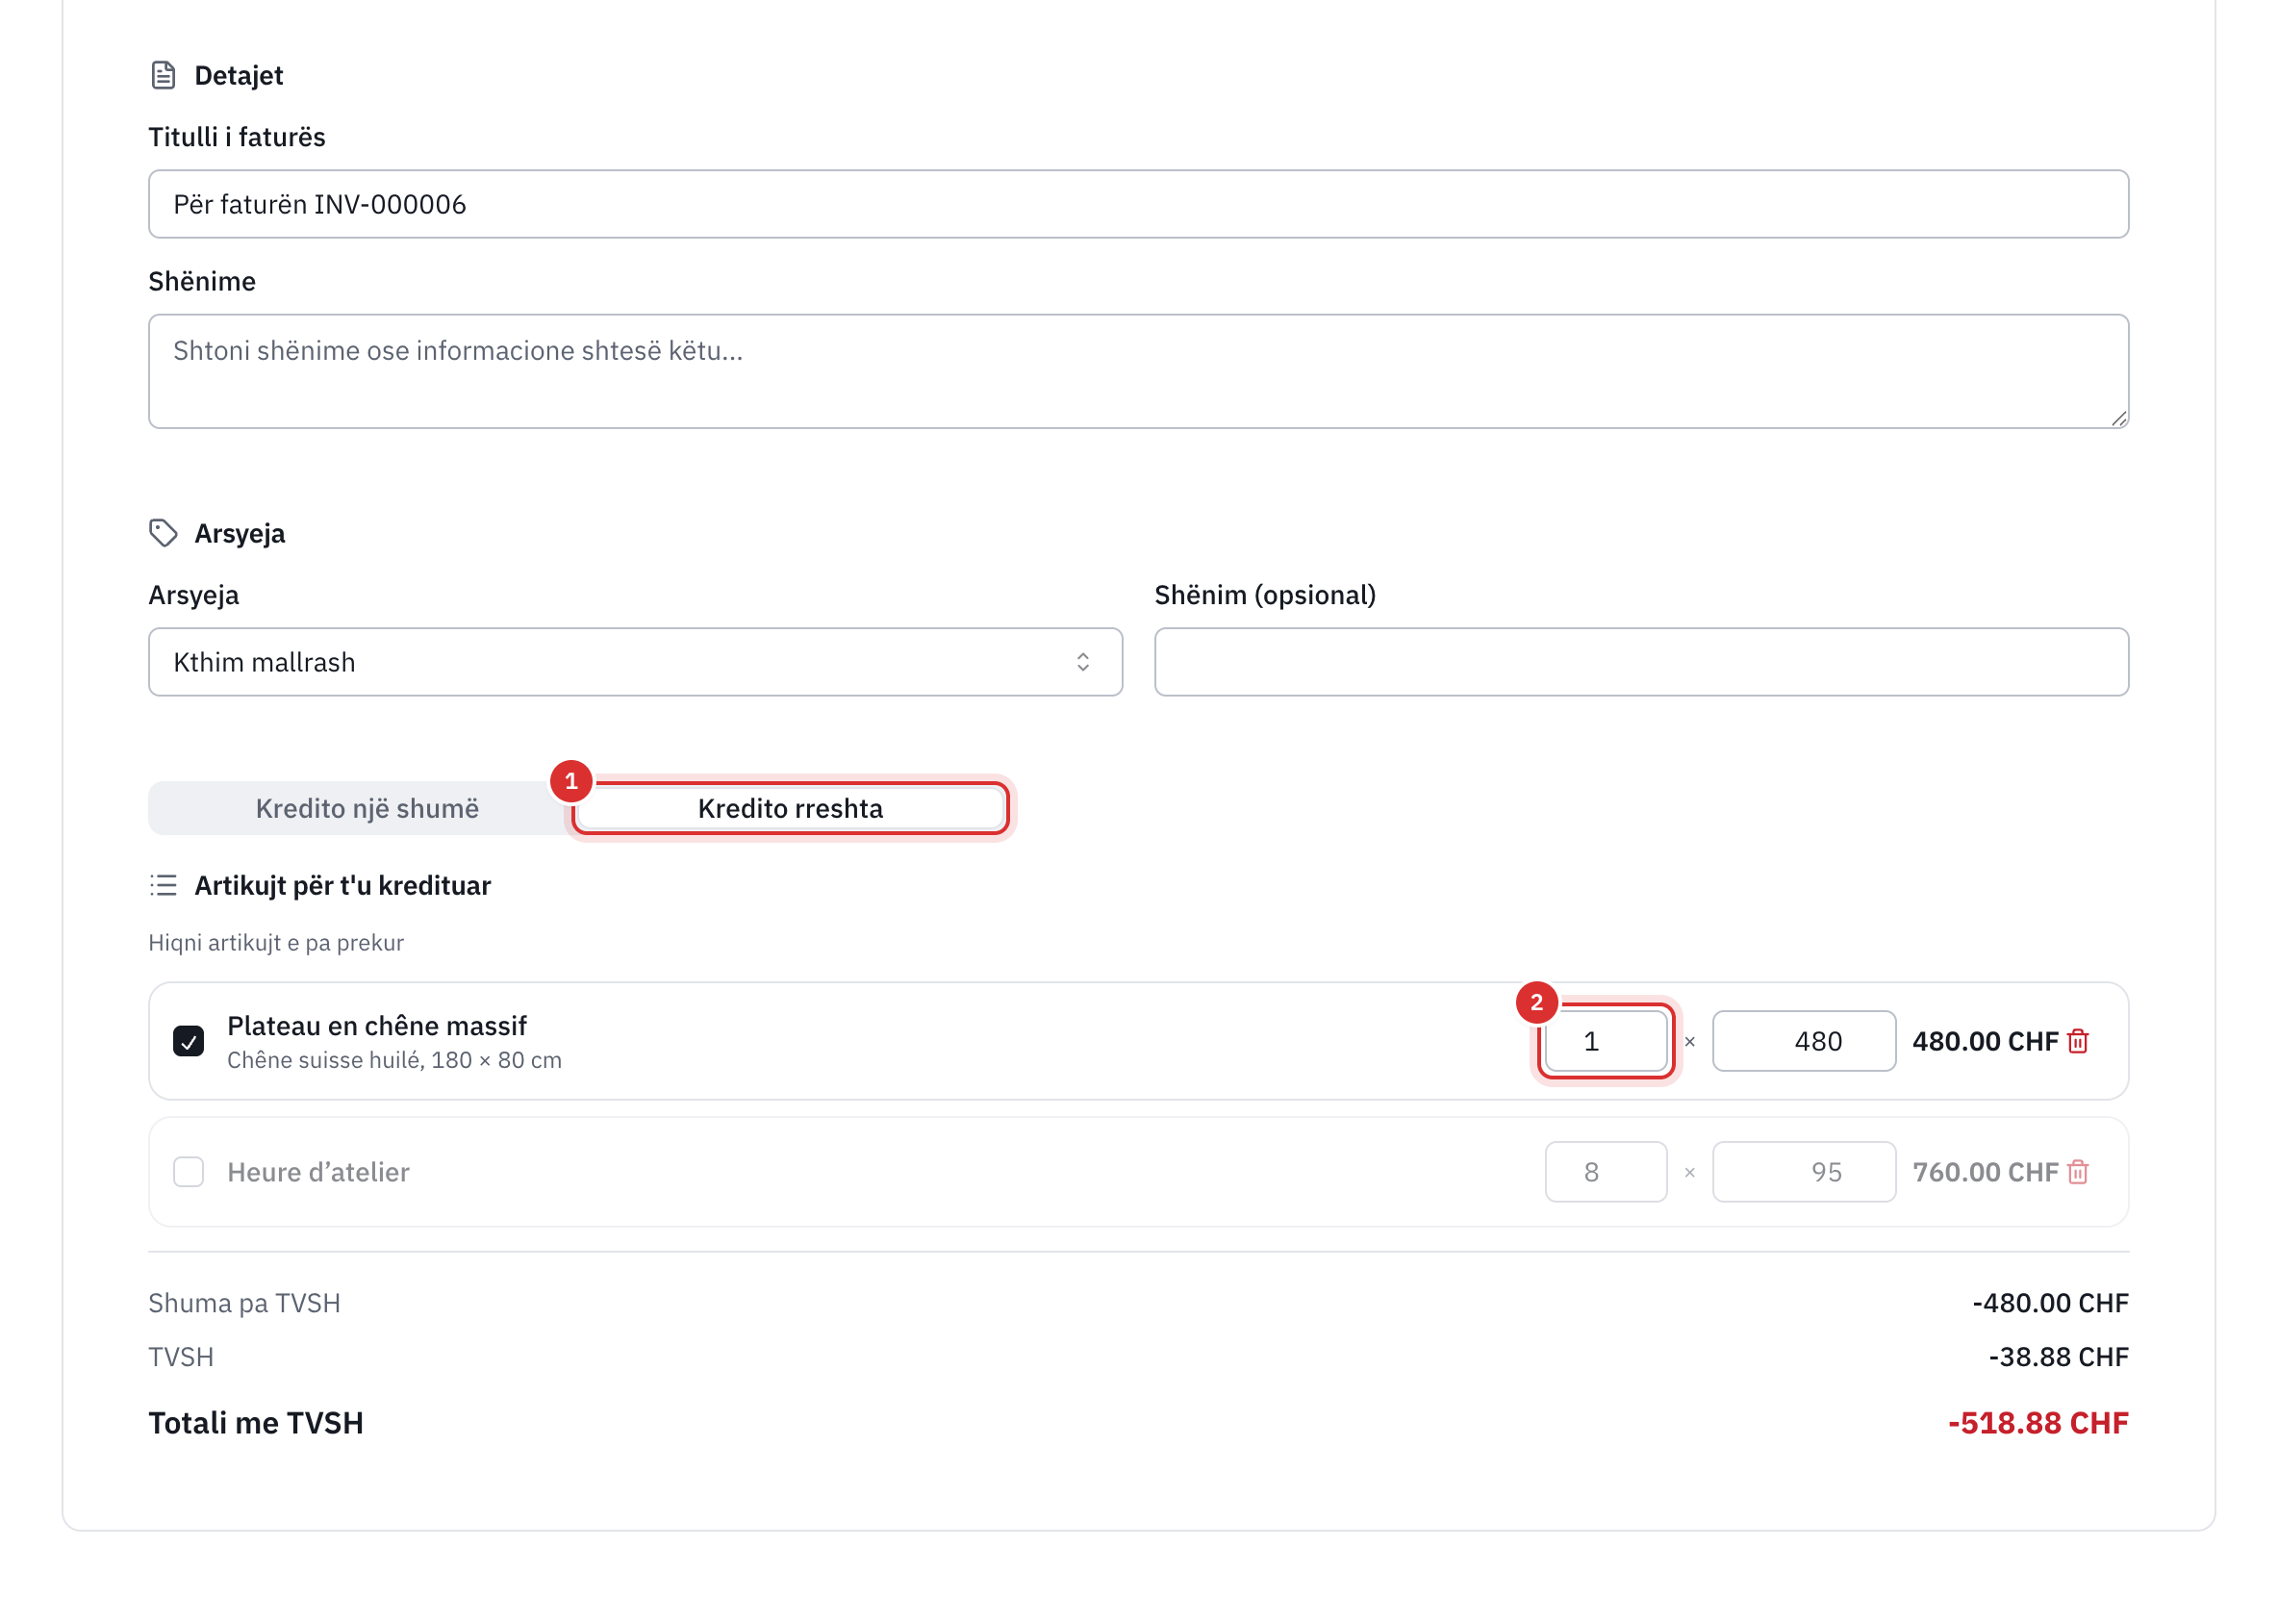
Task: Check the Heure d'atelier checkbox
Action: (x=188, y=1172)
